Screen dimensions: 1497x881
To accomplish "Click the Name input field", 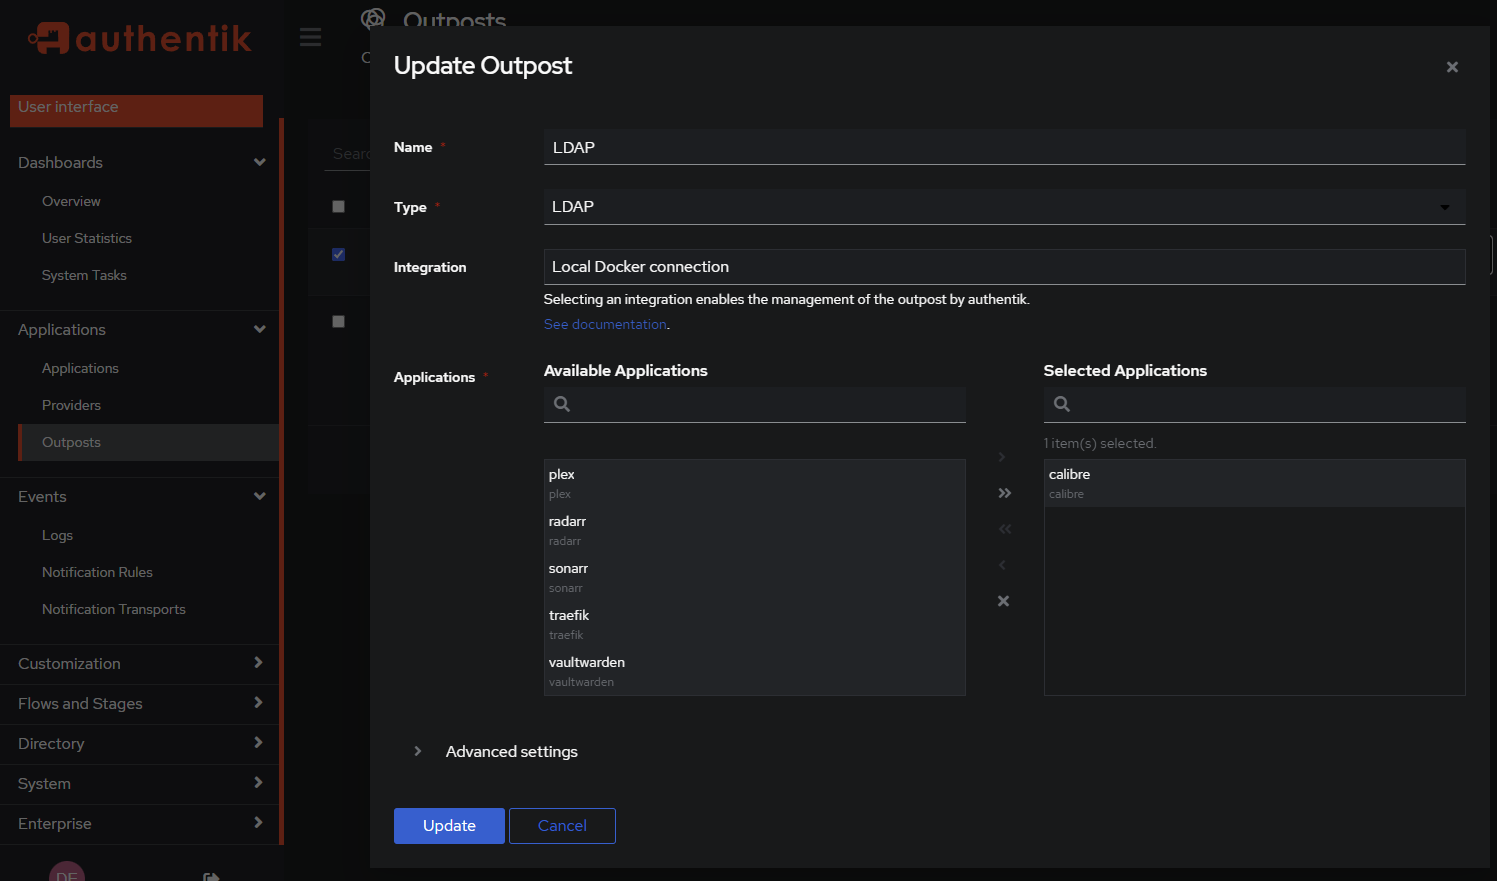I will 1003,147.
